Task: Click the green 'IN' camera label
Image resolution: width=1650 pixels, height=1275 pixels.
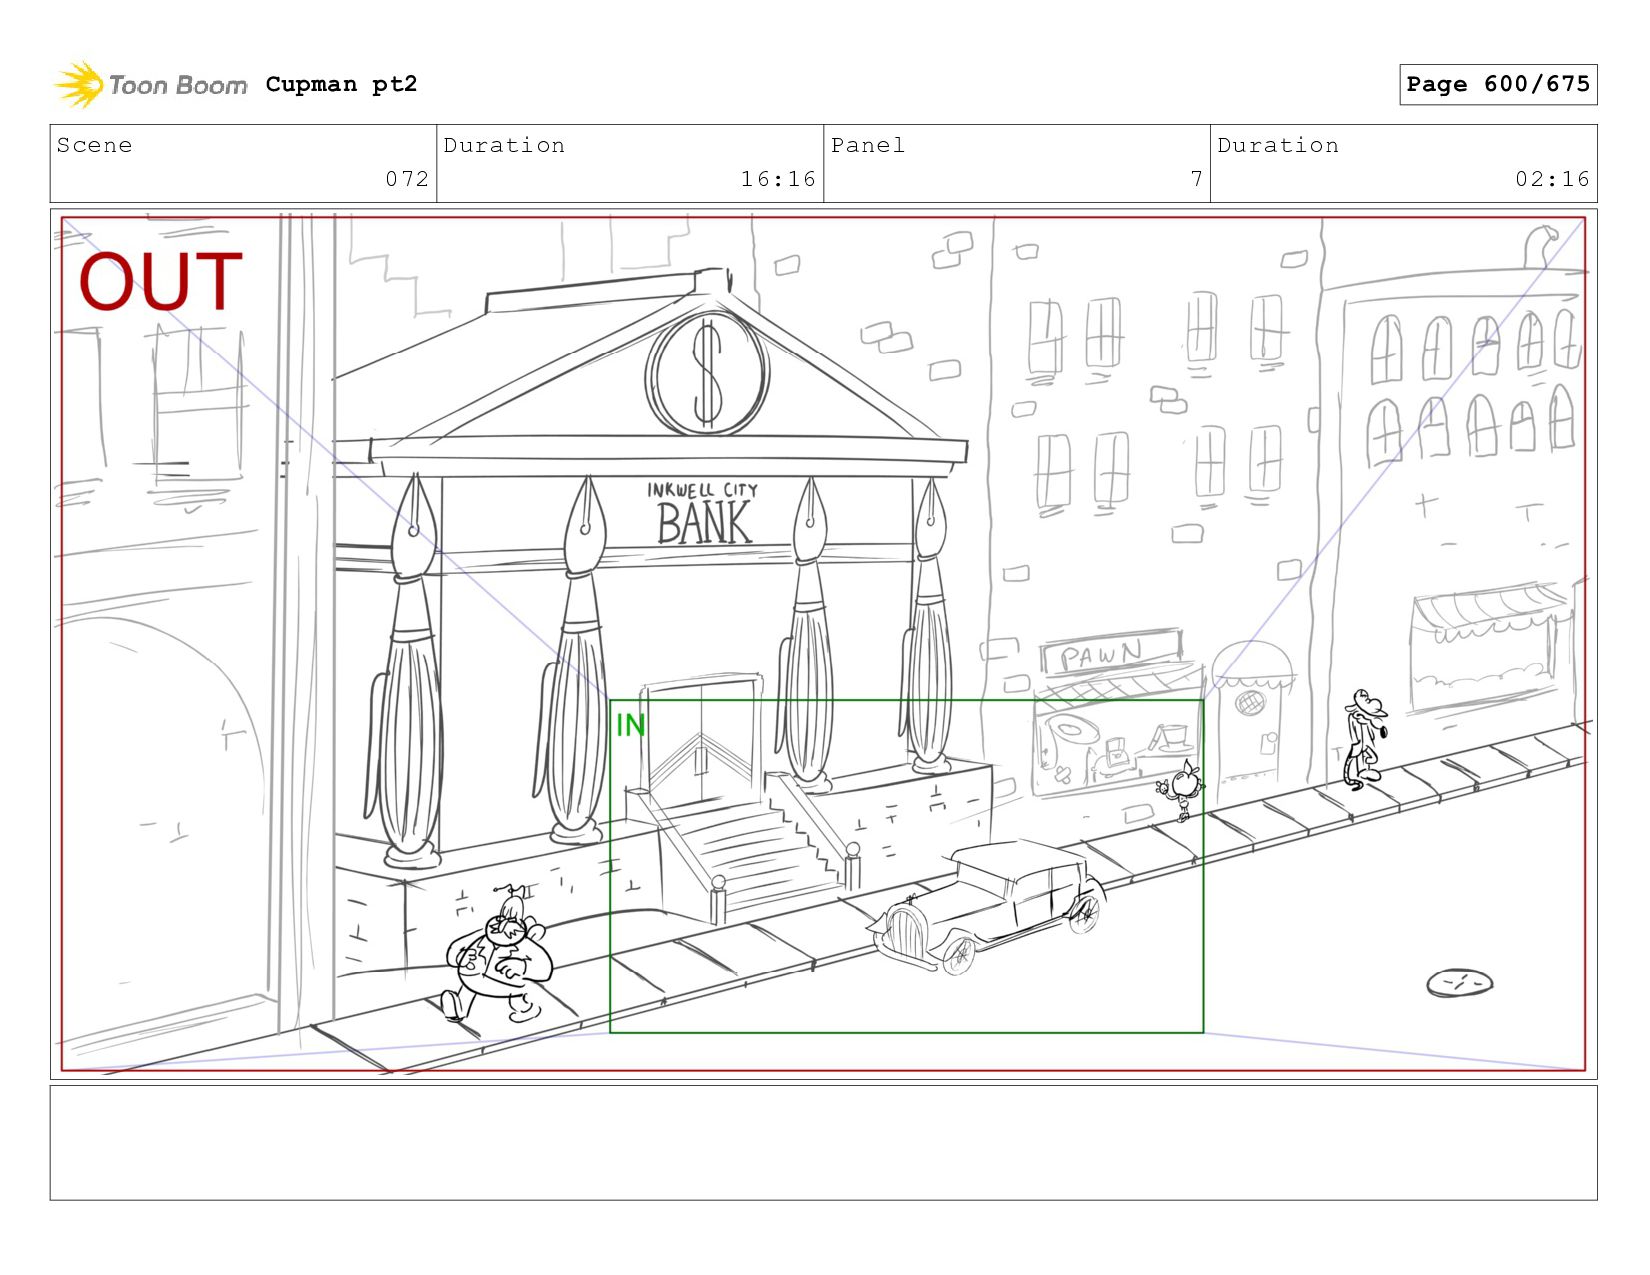Action: [x=630, y=725]
